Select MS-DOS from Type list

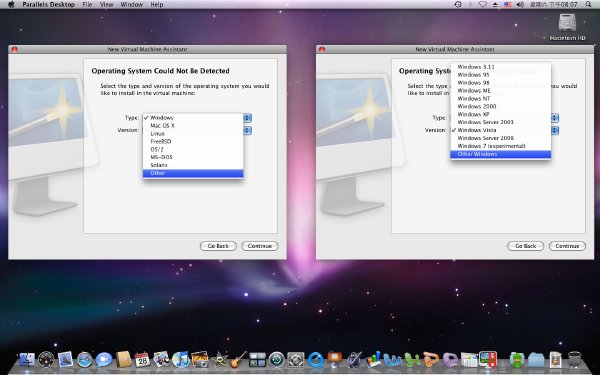[x=193, y=157]
